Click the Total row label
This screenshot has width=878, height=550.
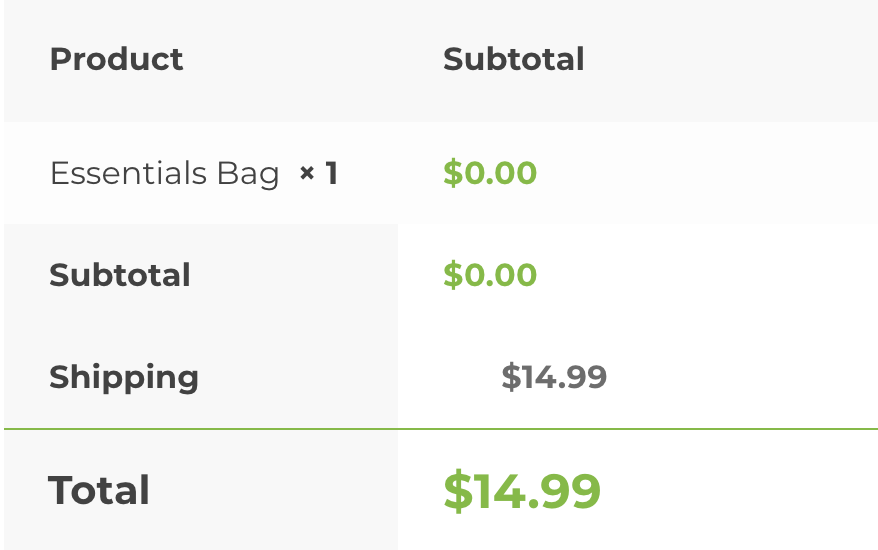[x=99, y=490]
